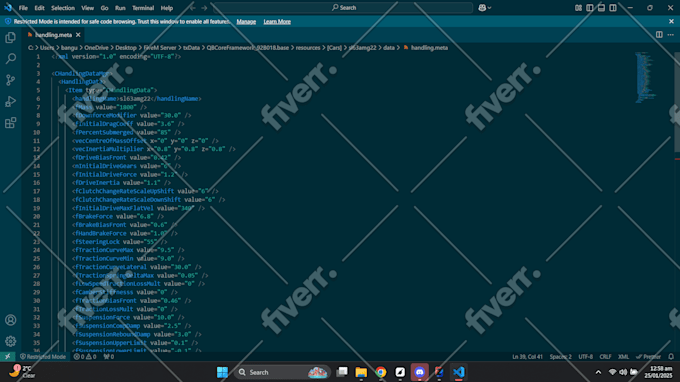The image size is (680, 382).
Task: Split the editor to the right
Action: pos(659,35)
